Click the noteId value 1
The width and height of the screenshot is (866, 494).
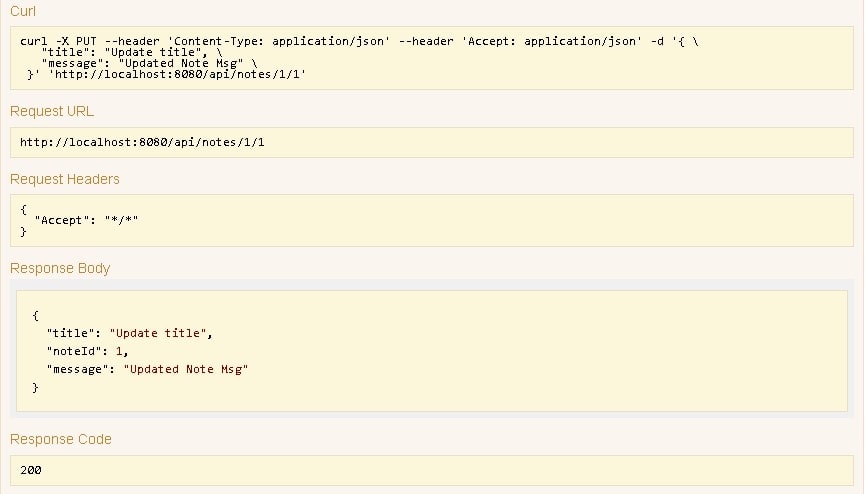(x=119, y=351)
